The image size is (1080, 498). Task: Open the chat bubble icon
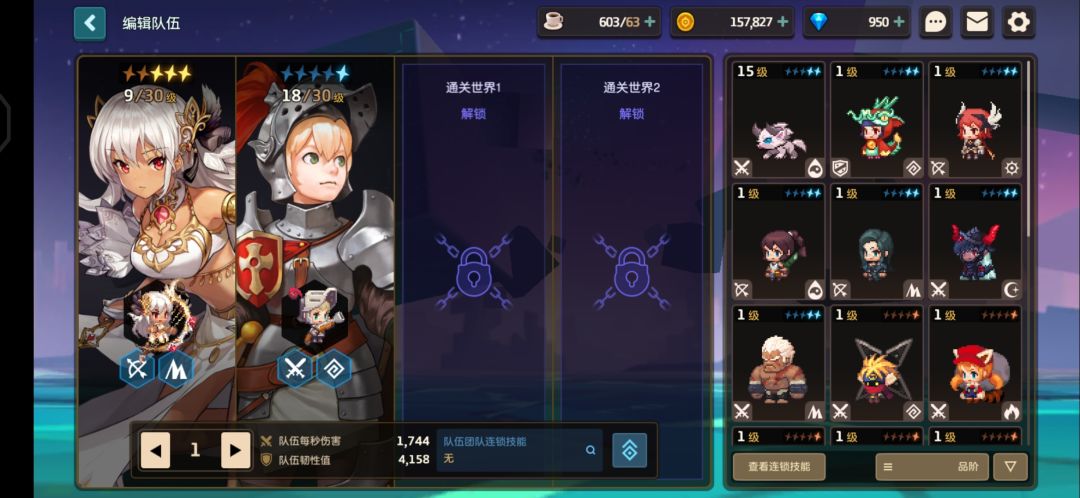[935, 23]
